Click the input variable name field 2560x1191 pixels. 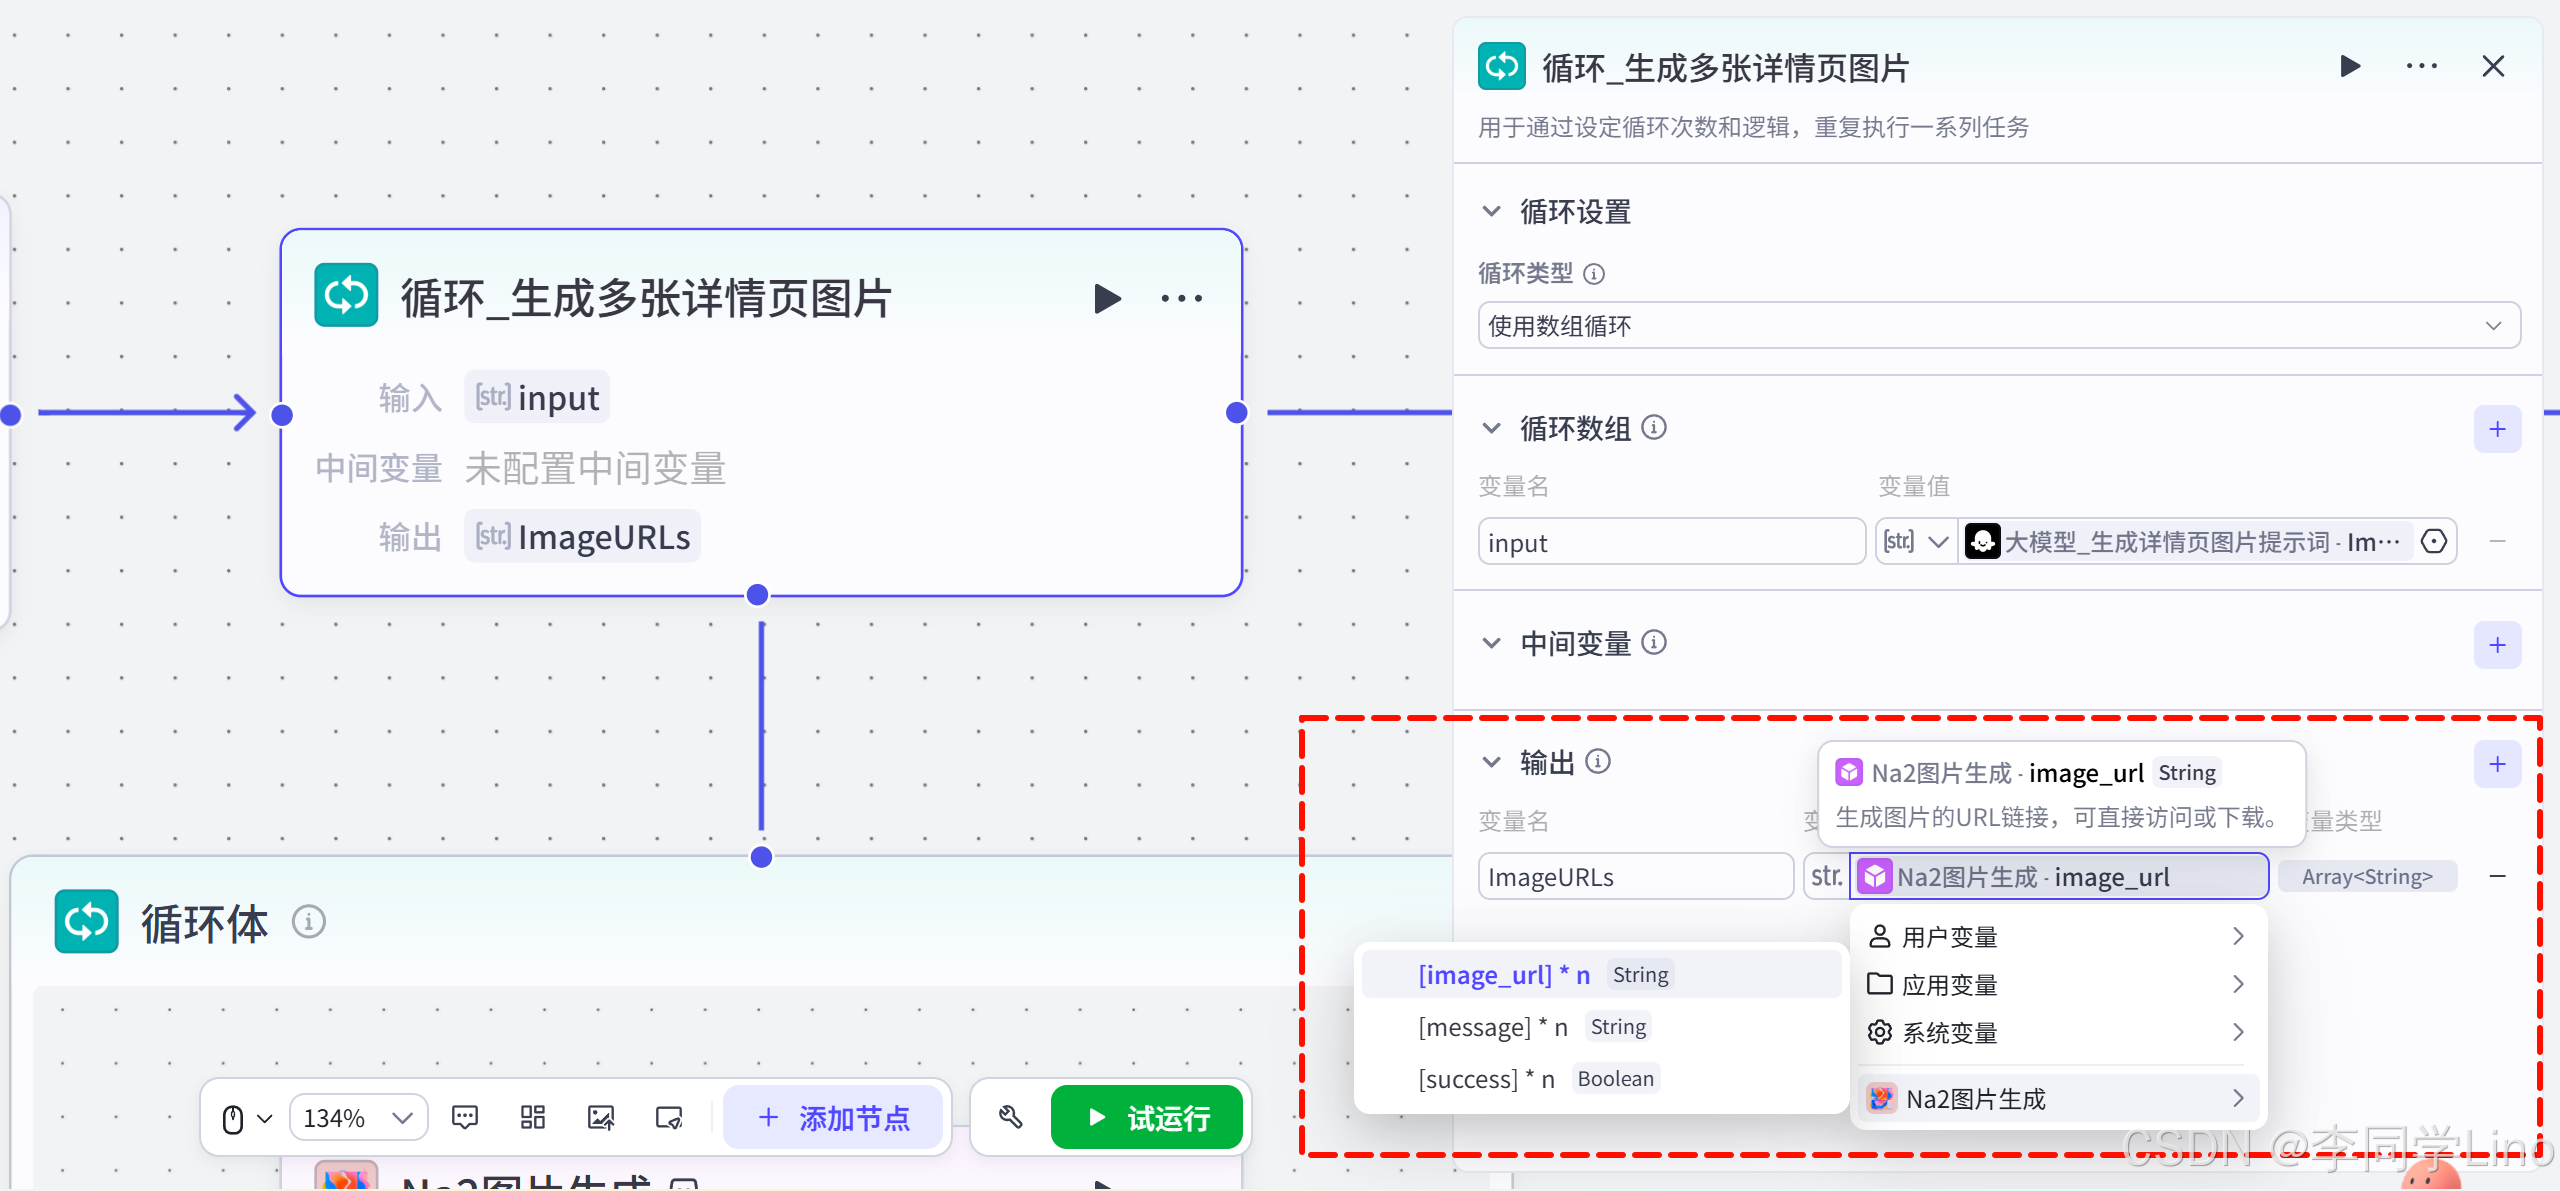1670,542
